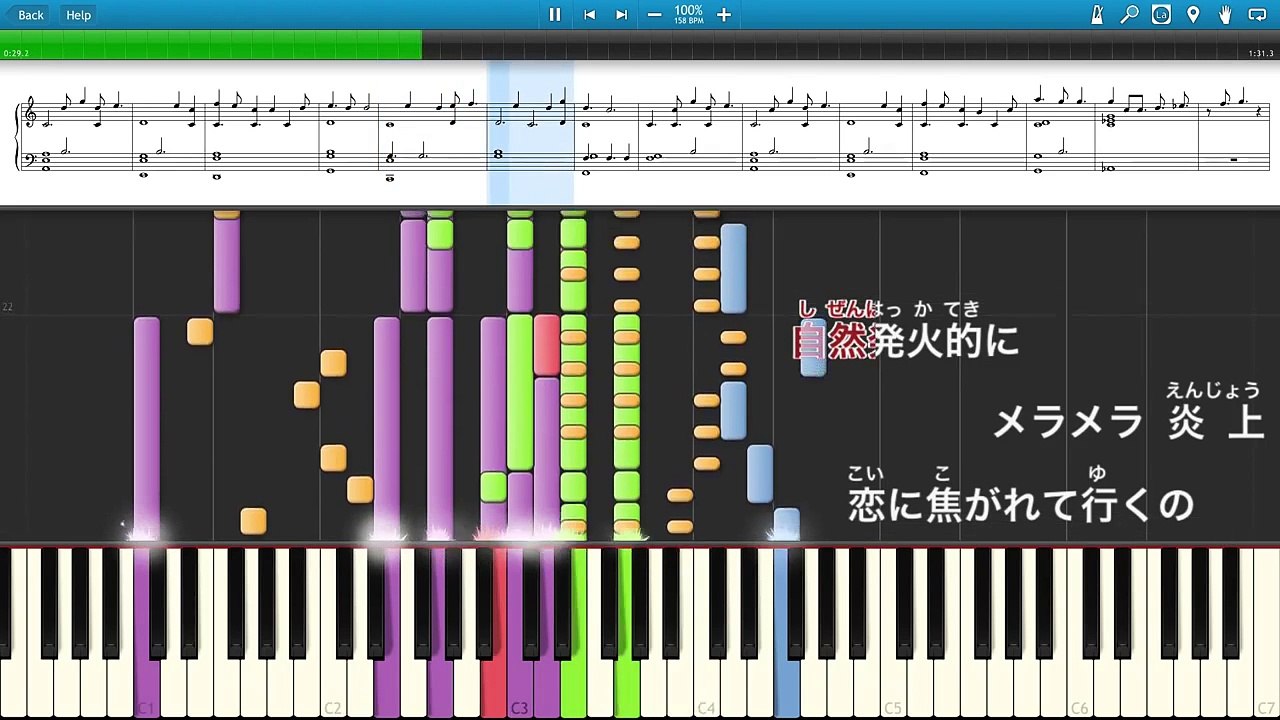Increase playback speed with plus icon
The image size is (1280, 720).
(x=724, y=15)
